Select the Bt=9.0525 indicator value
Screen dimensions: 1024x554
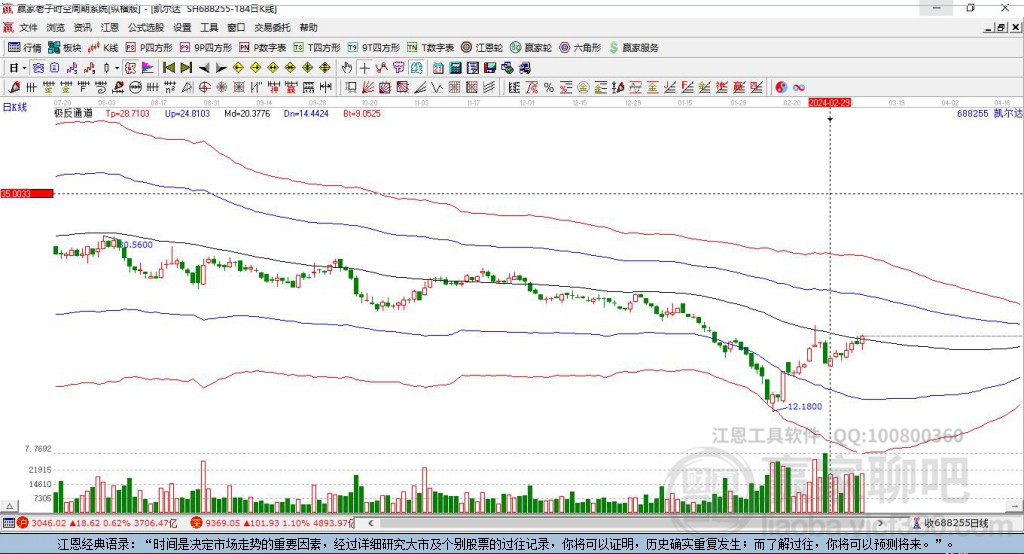tap(362, 113)
